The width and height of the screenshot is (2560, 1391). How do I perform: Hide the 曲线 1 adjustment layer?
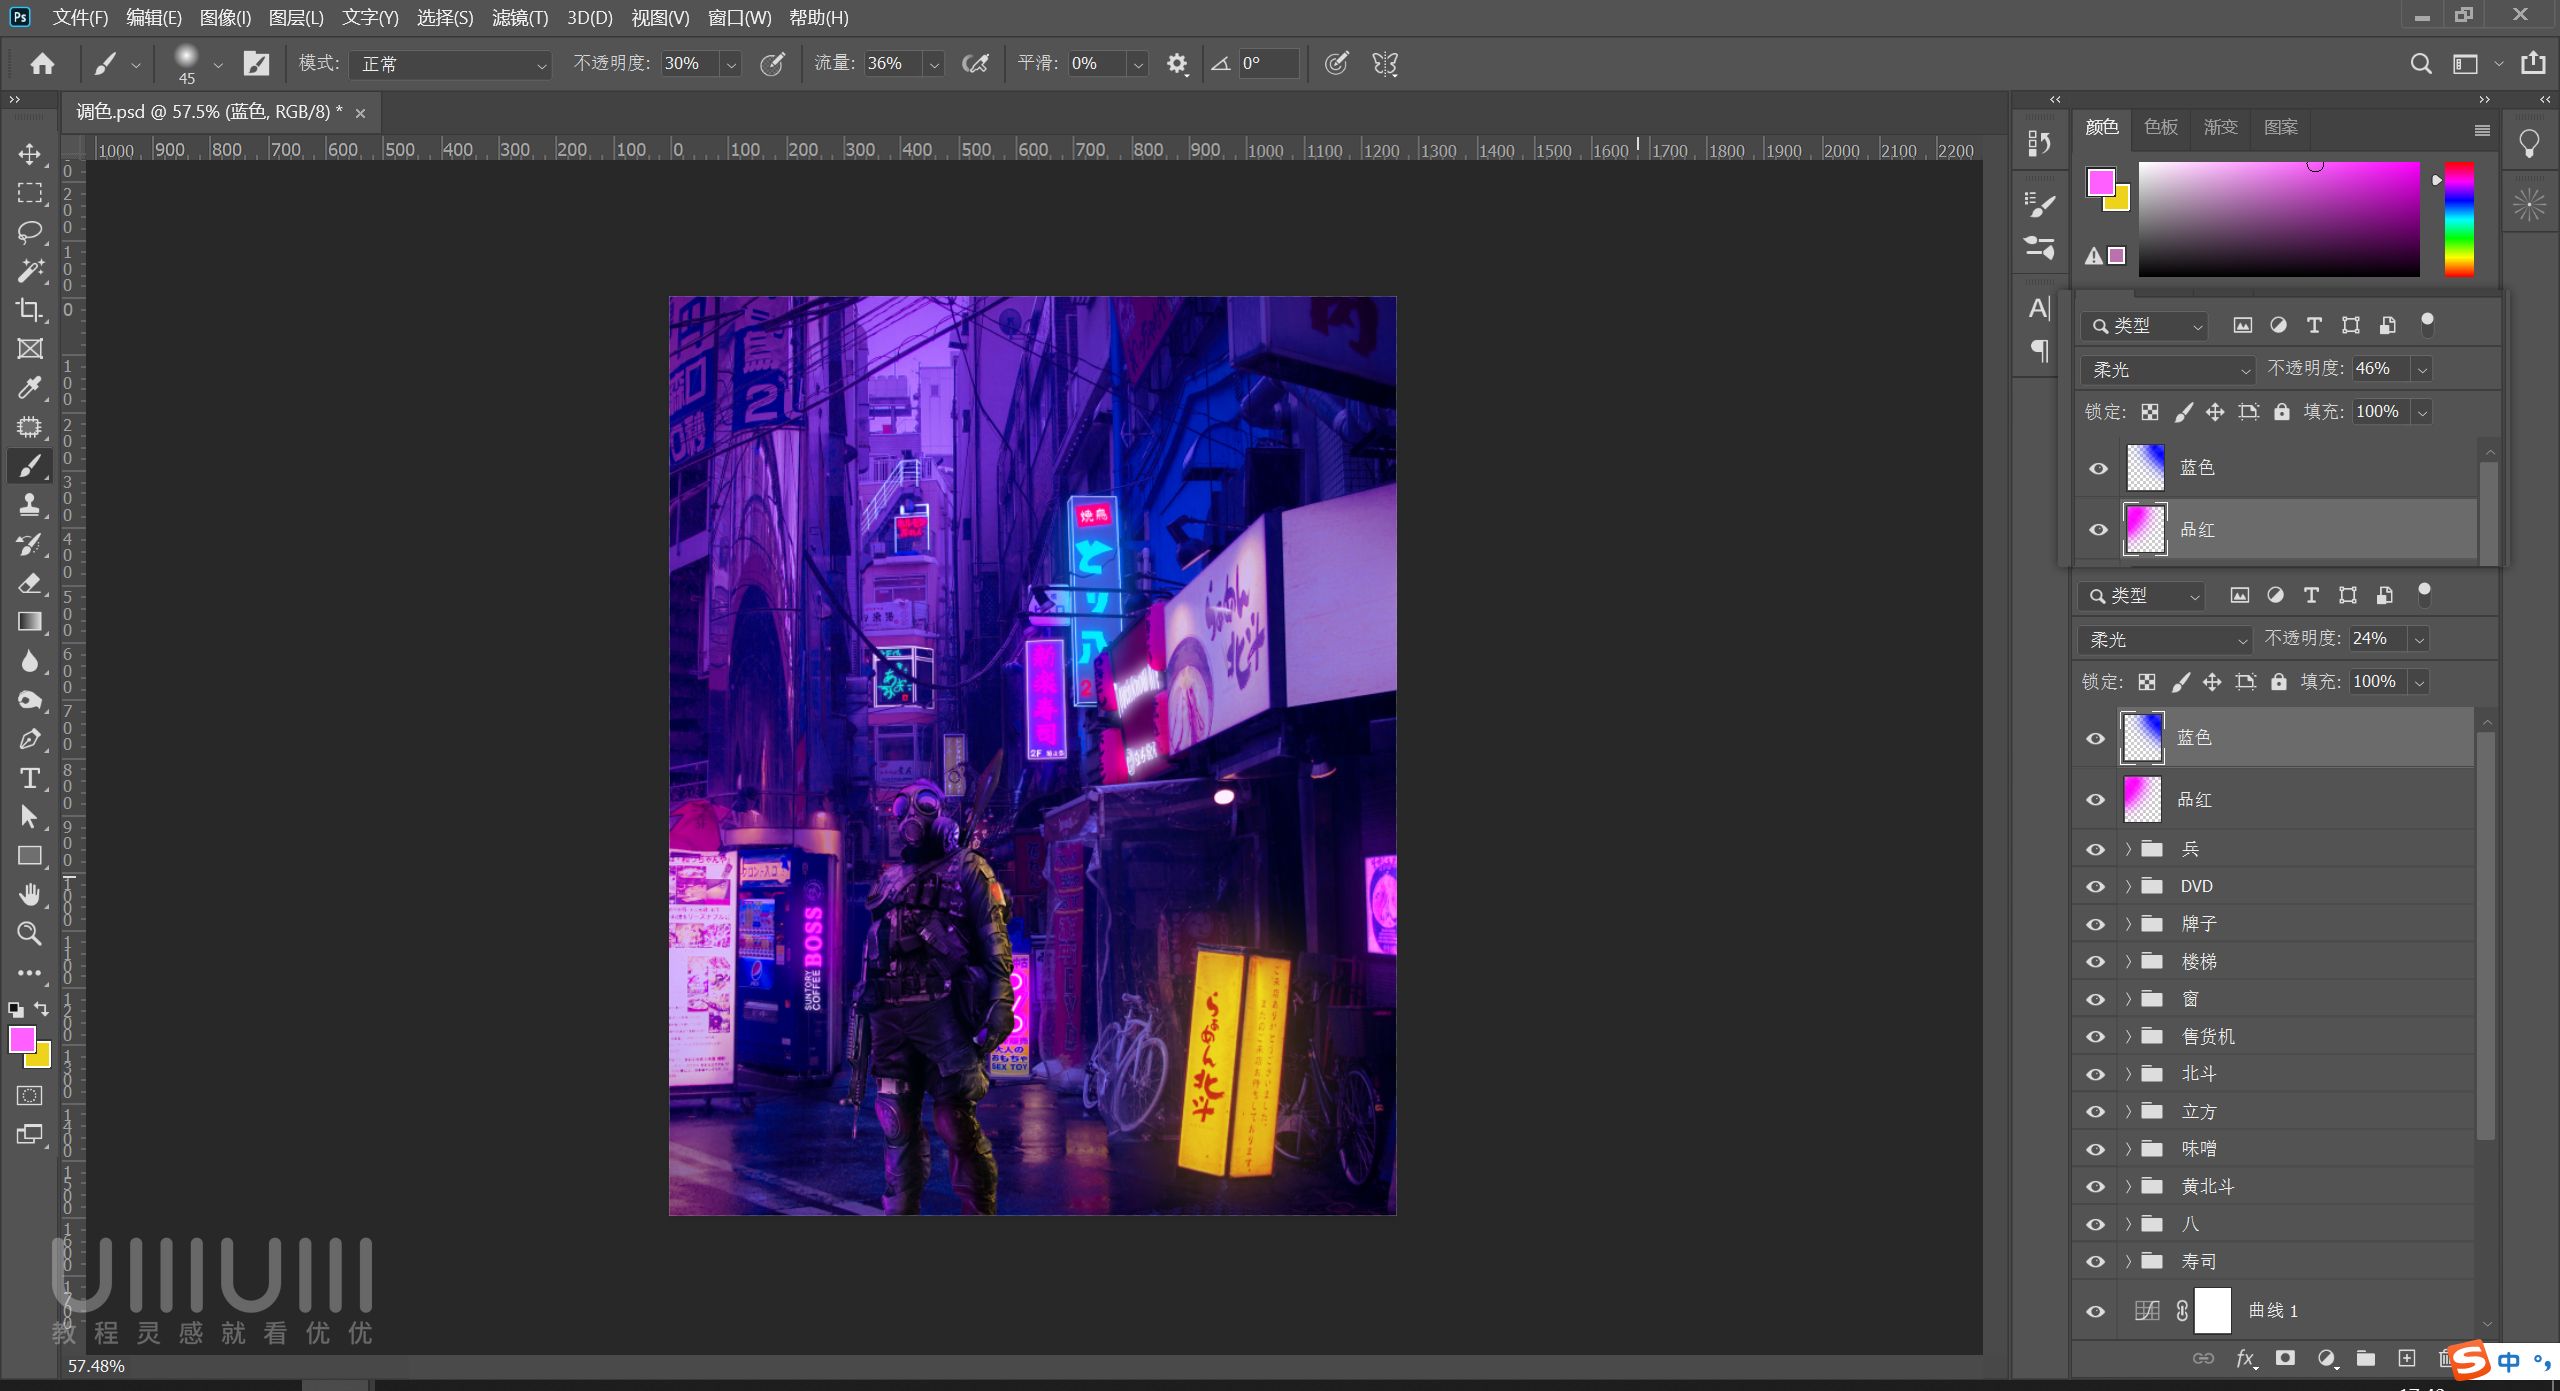tap(2096, 1311)
